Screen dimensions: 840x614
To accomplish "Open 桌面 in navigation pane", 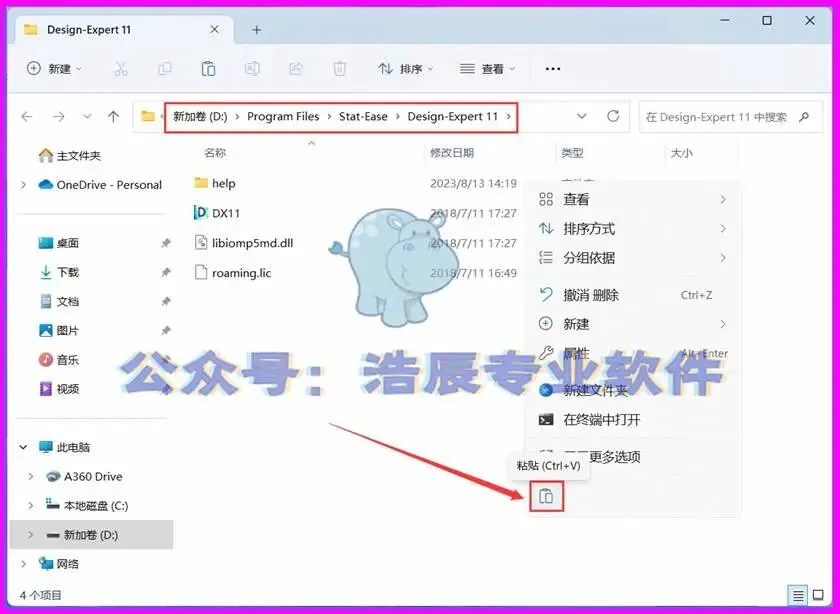I will pyautogui.click(x=59, y=243).
